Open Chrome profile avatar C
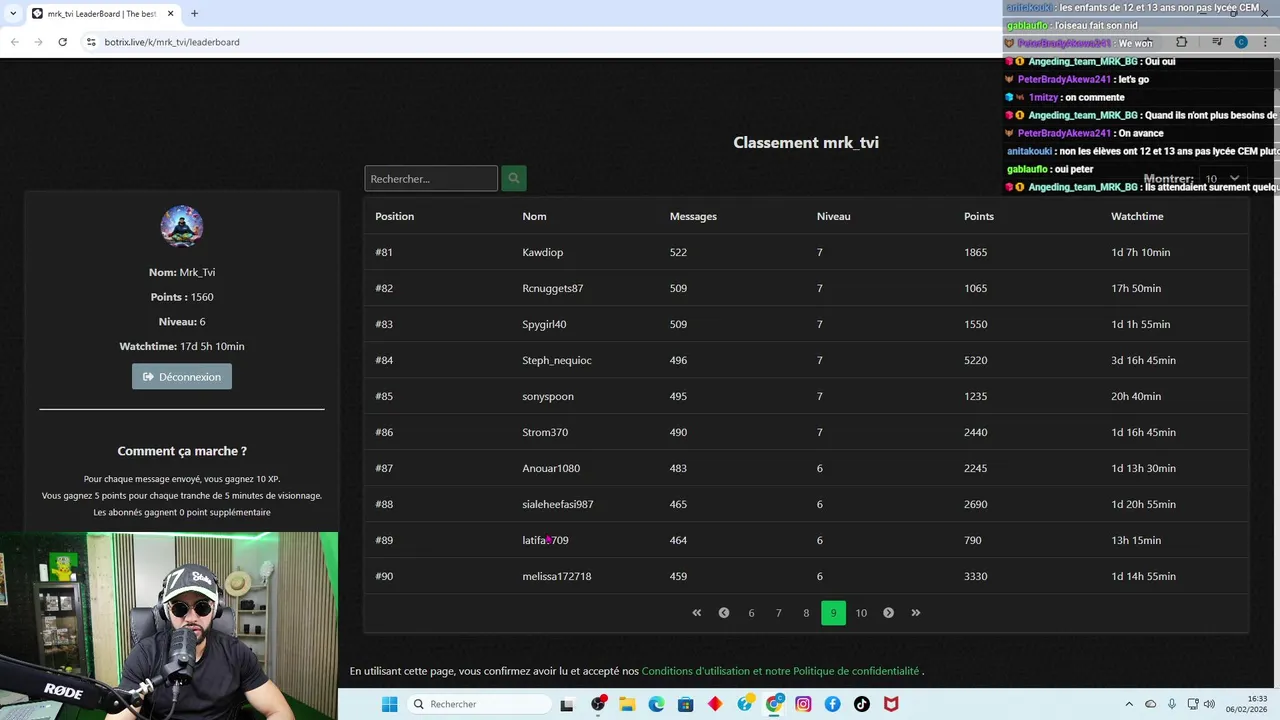1280x720 pixels. coord(1241,42)
